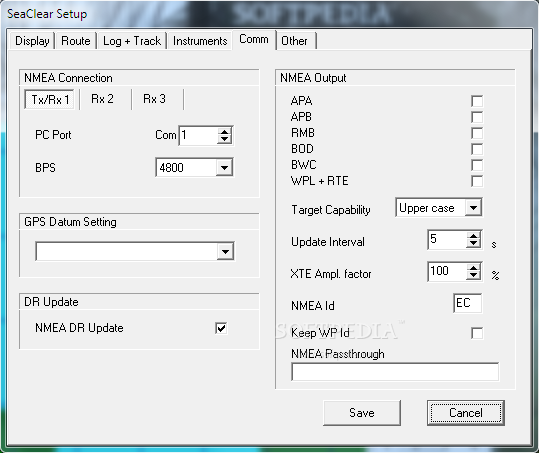Increase the XTE Ampl. factor value
This screenshot has height=453, width=539.
474,268
